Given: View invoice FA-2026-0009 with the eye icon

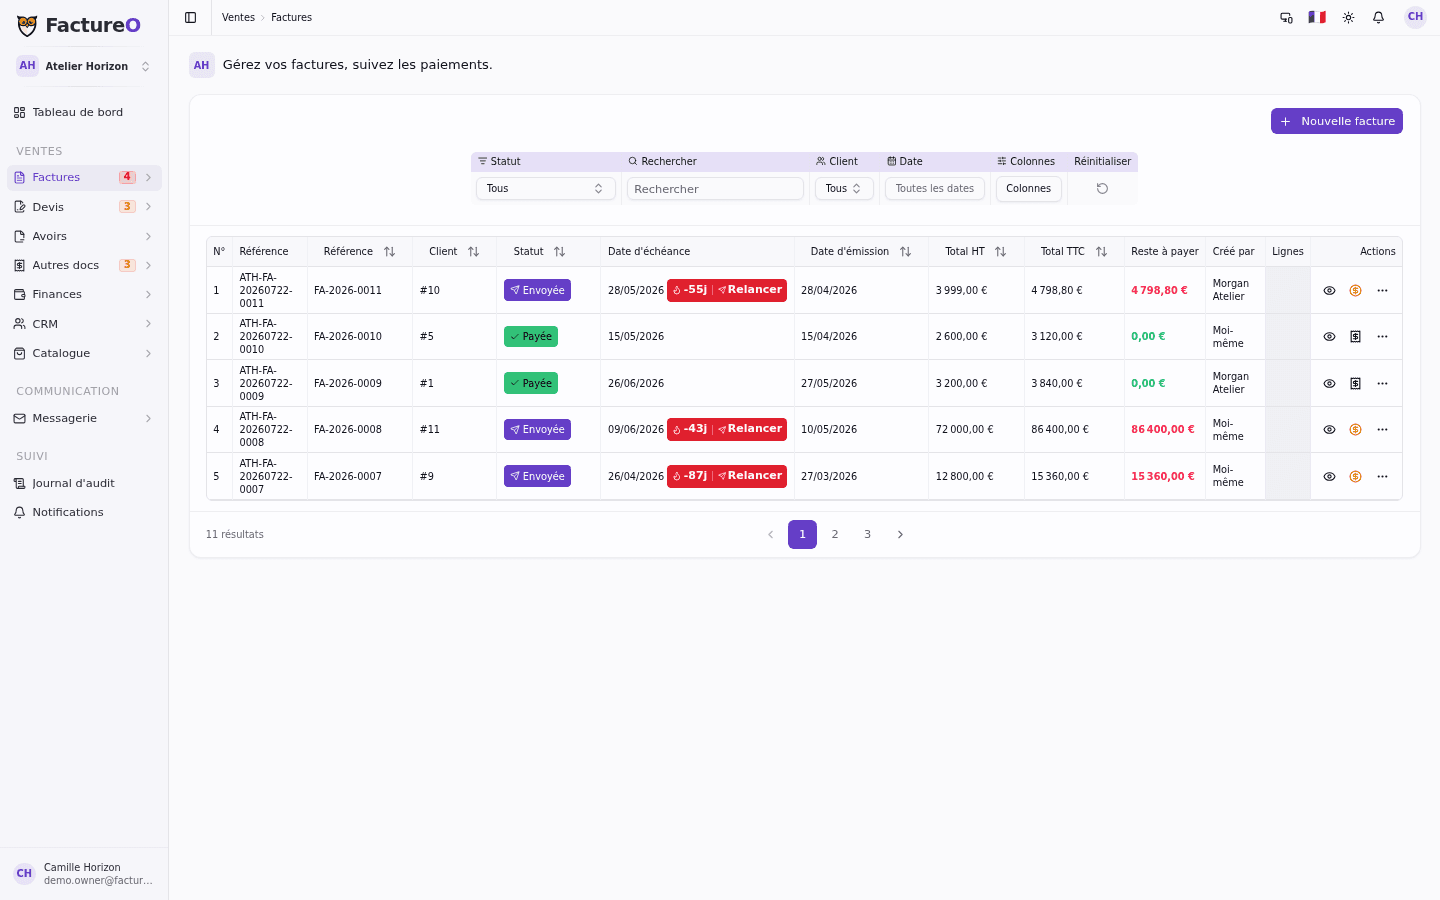Looking at the screenshot, I should pyautogui.click(x=1329, y=383).
